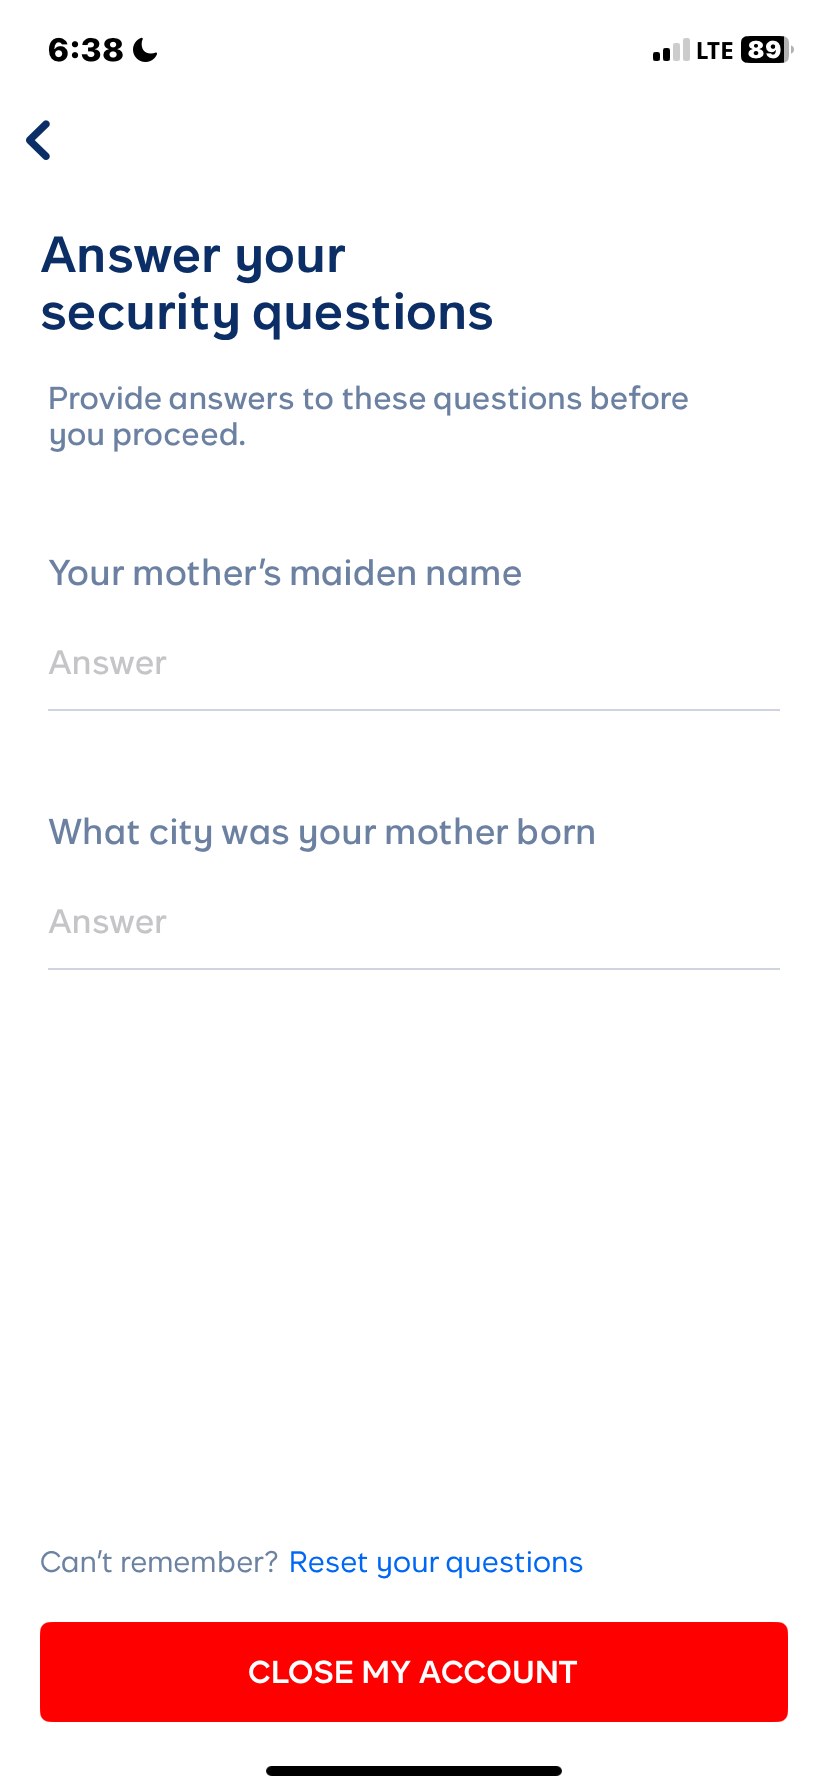Tap the home indicator bar
The height and width of the screenshot is (1792, 828).
click(x=414, y=1771)
